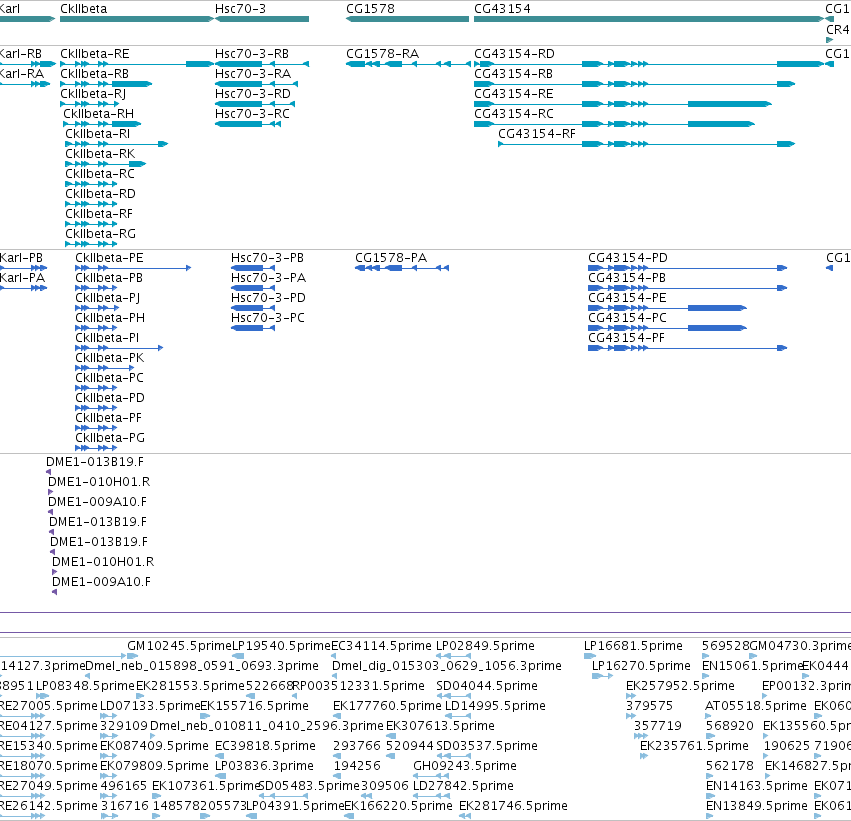Select transcript label Hsc70-3-RD

pos(253,94)
